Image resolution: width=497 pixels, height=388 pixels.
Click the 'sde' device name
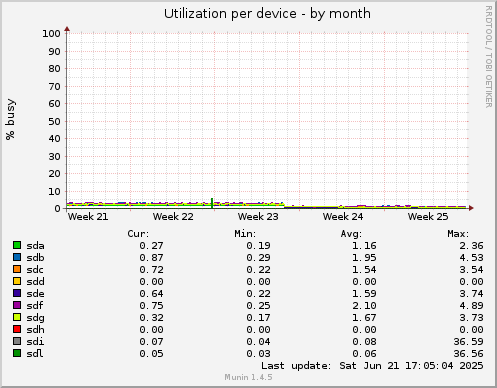35,294
